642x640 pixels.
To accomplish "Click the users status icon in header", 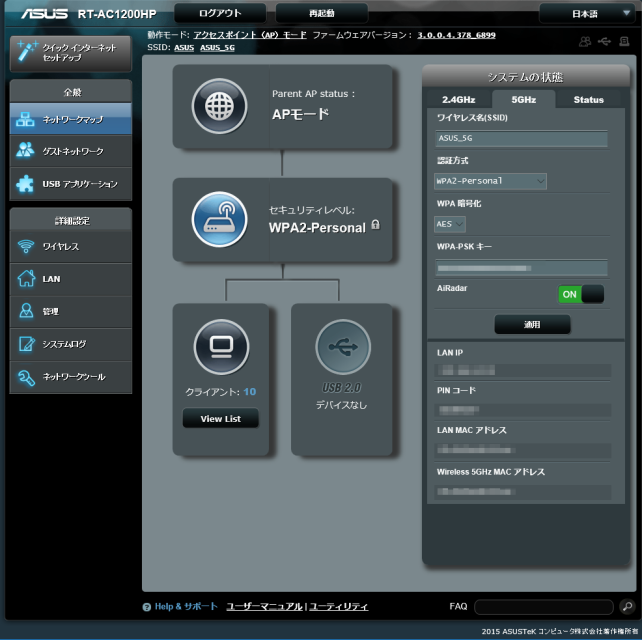I will pos(585,41).
